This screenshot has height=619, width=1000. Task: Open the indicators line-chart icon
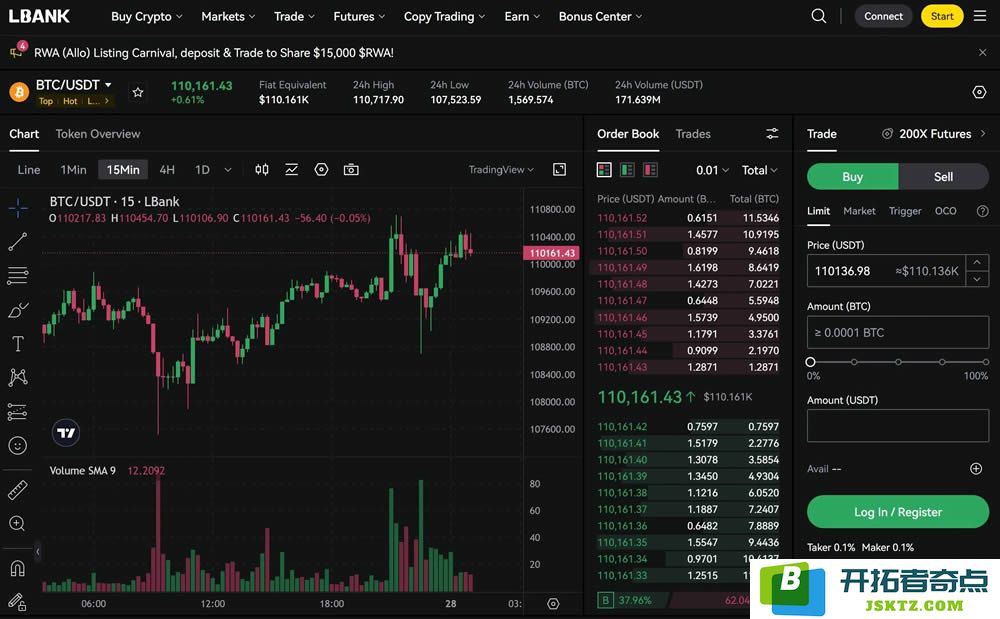291,170
